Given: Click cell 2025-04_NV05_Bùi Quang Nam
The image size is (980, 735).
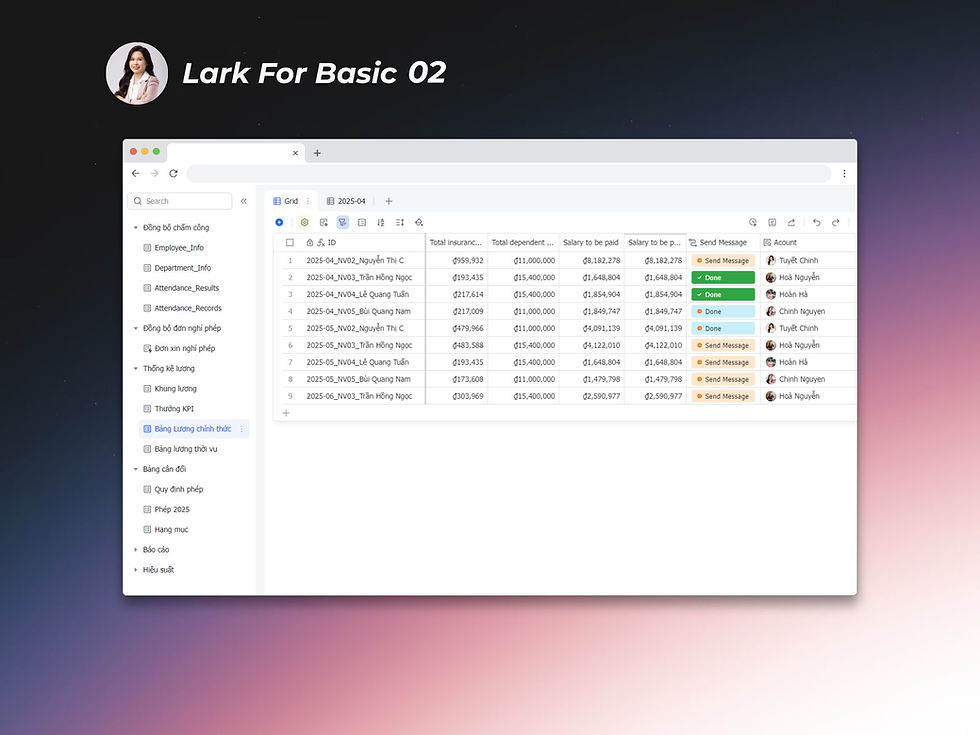Looking at the screenshot, I should pos(359,311).
